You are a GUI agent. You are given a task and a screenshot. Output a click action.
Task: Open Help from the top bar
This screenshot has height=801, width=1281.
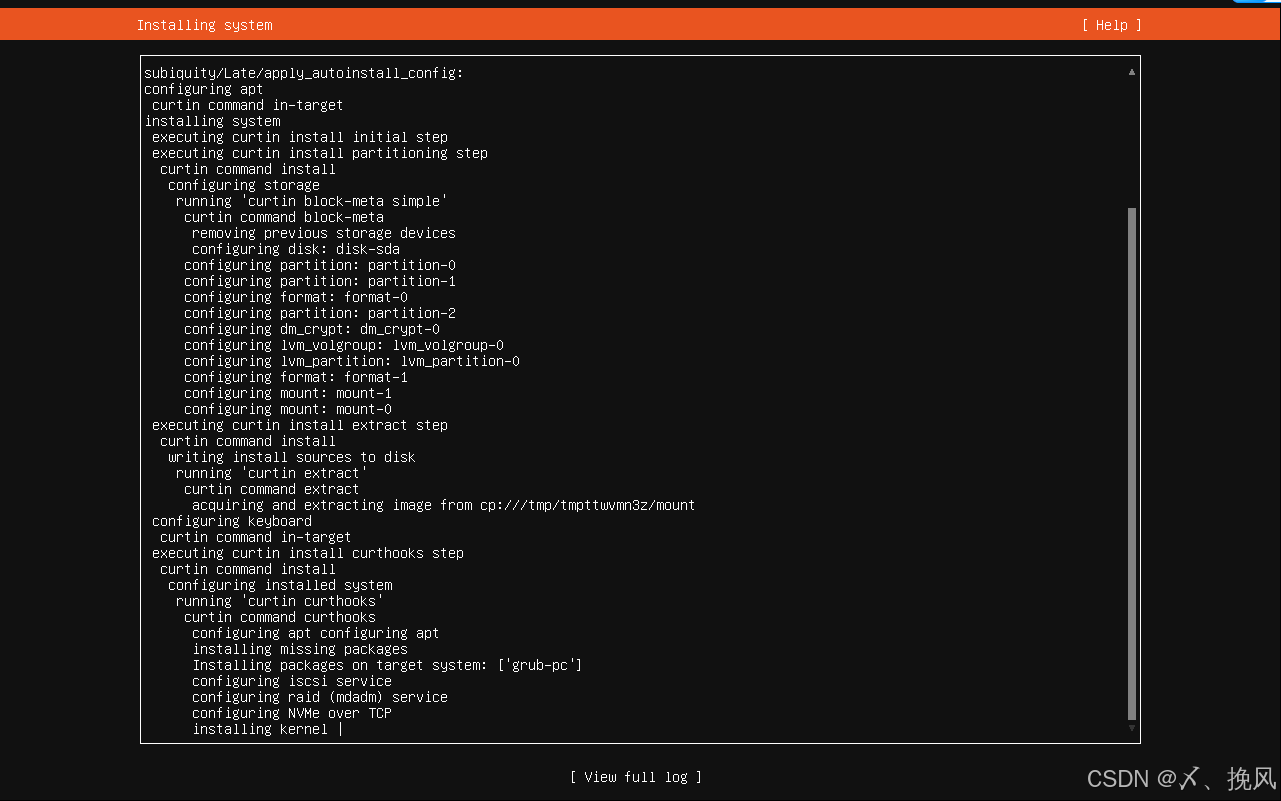pyautogui.click(x=1110, y=24)
